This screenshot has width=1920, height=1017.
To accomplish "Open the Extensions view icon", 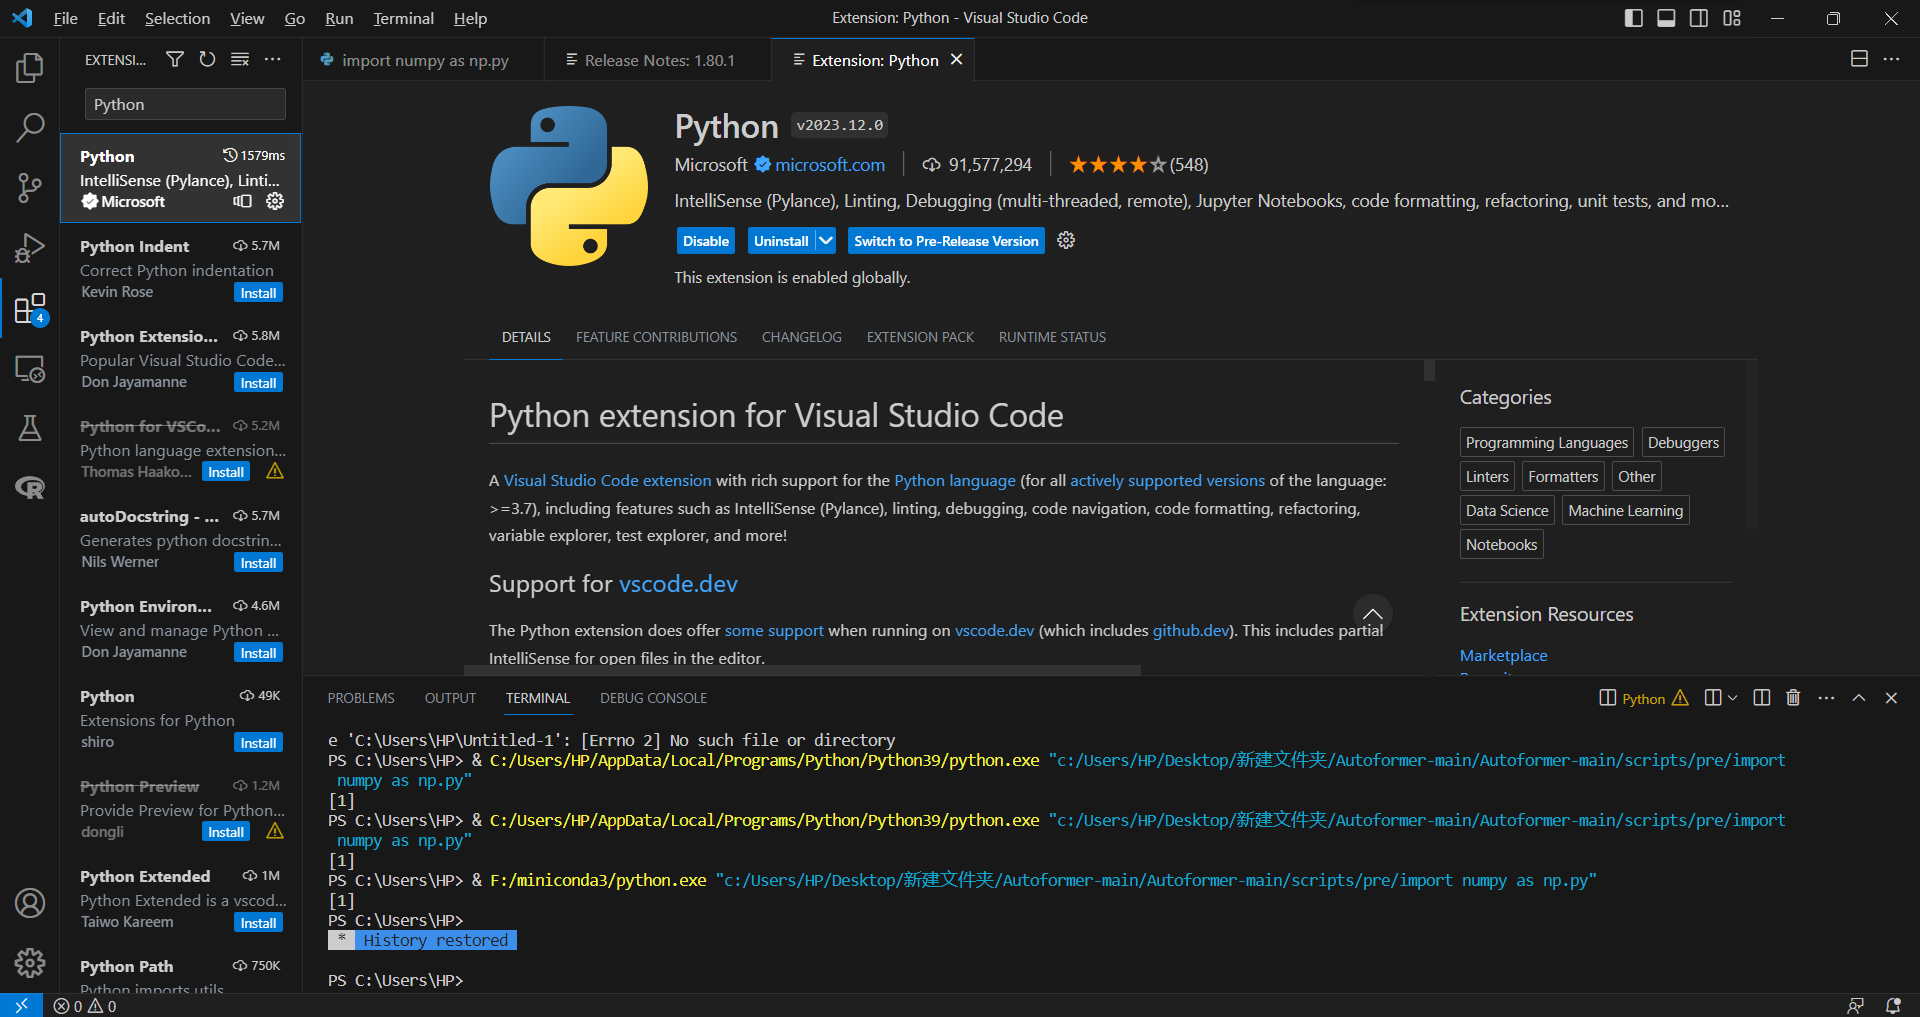I will (x=30, y=309).
